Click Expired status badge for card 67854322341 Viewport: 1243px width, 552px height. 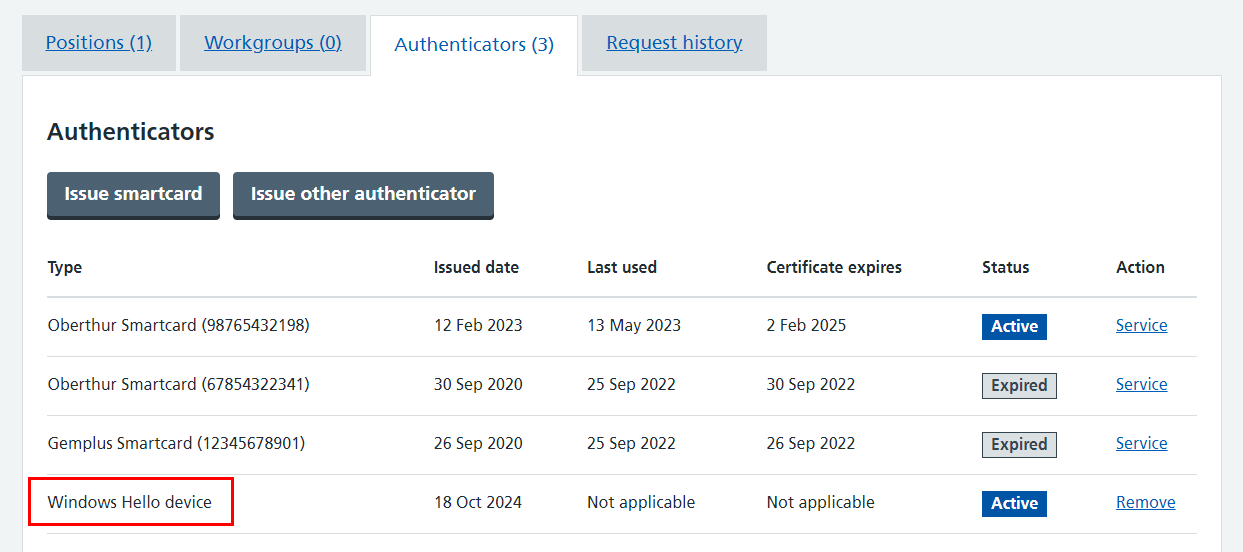[1019, 386]
